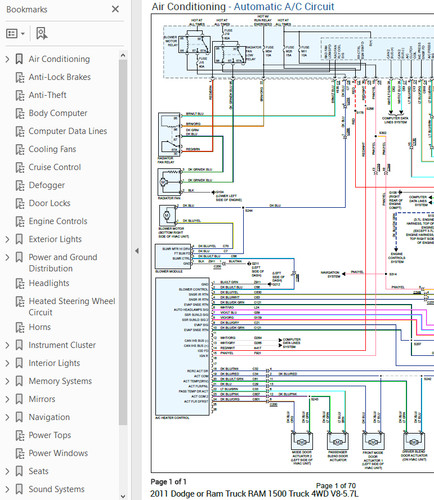Select the Horns bookmark icon
The image size is (434, 500).
20,327
